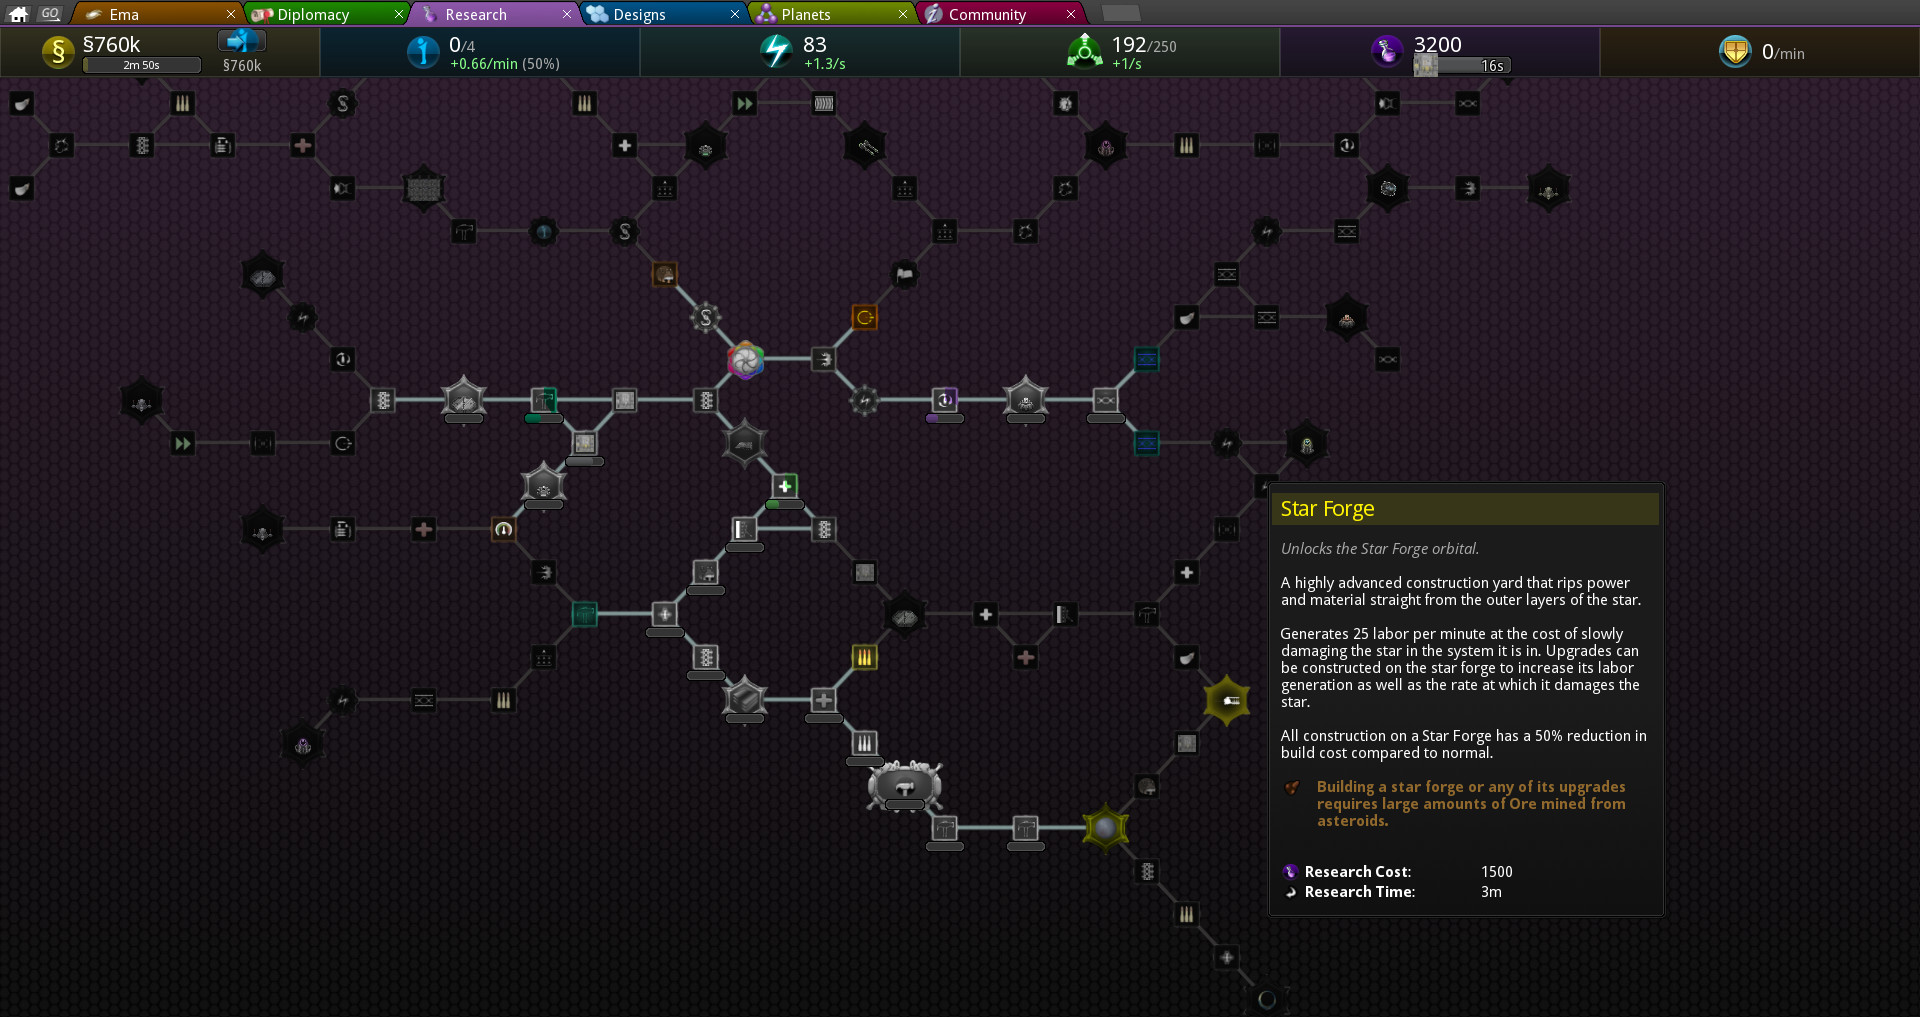Screen dimensions: 1920x1017
Task: Click the GO button next to the home icon
Action: (x=49, y=13)
